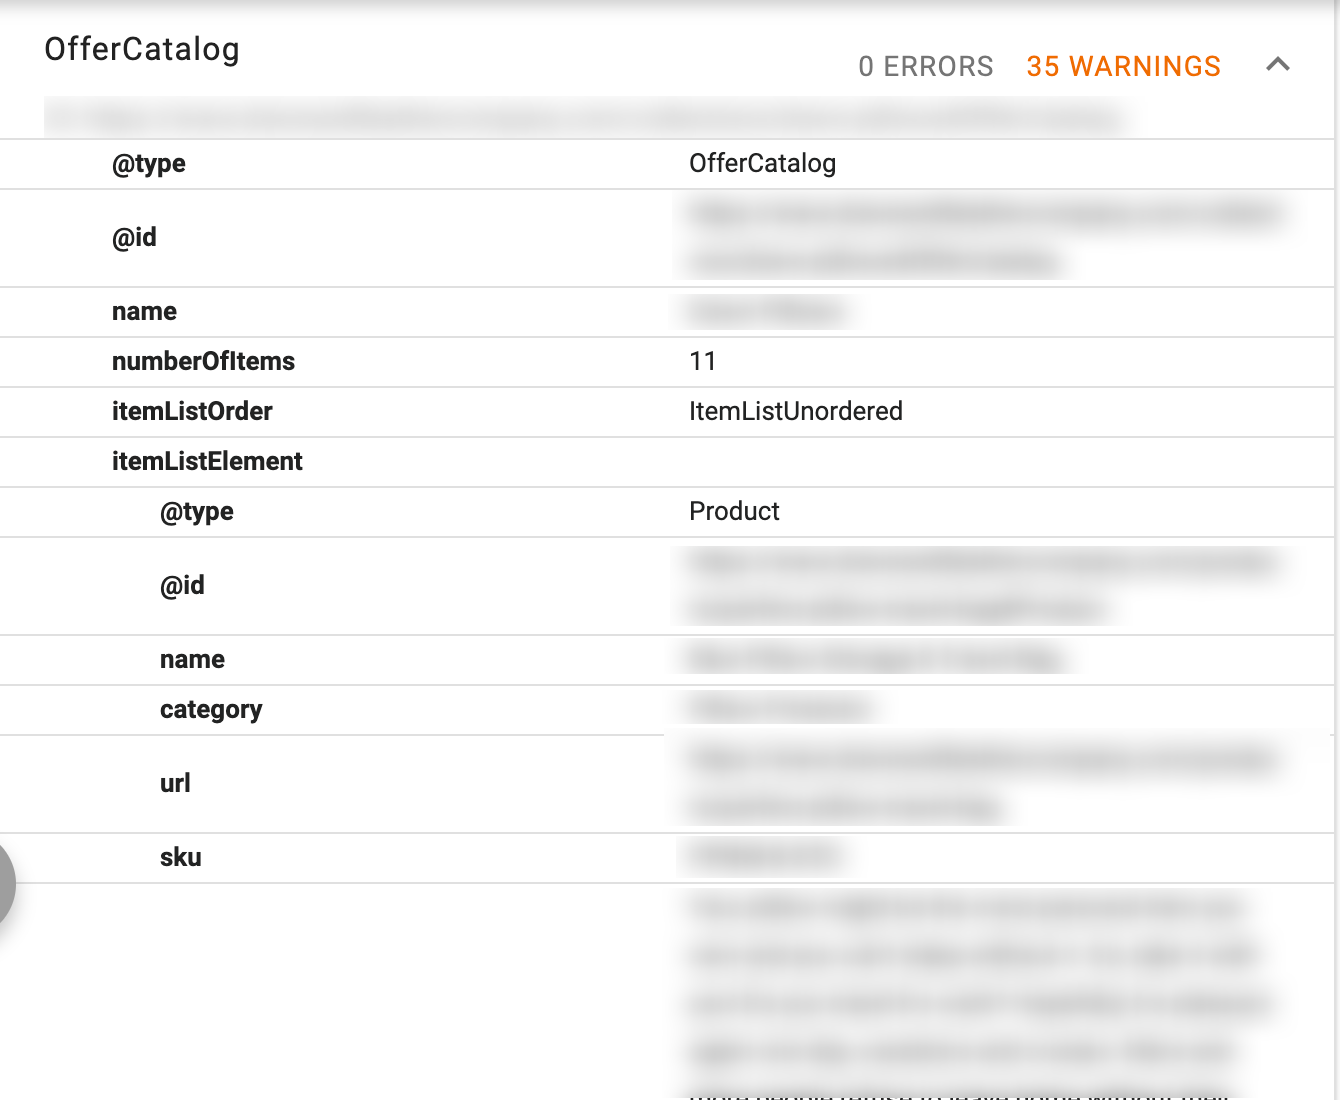Screen dimensions: 1340x1100
Task: Select the name label under itemListElement
Action: (x=192, y=659)
